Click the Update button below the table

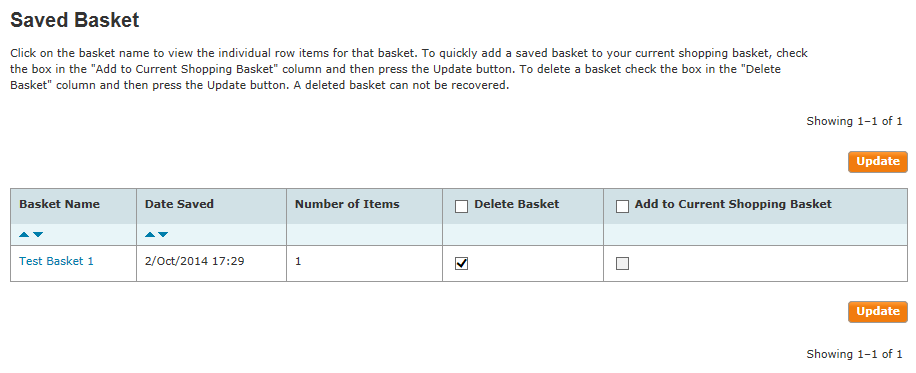[x=878, y=312]
